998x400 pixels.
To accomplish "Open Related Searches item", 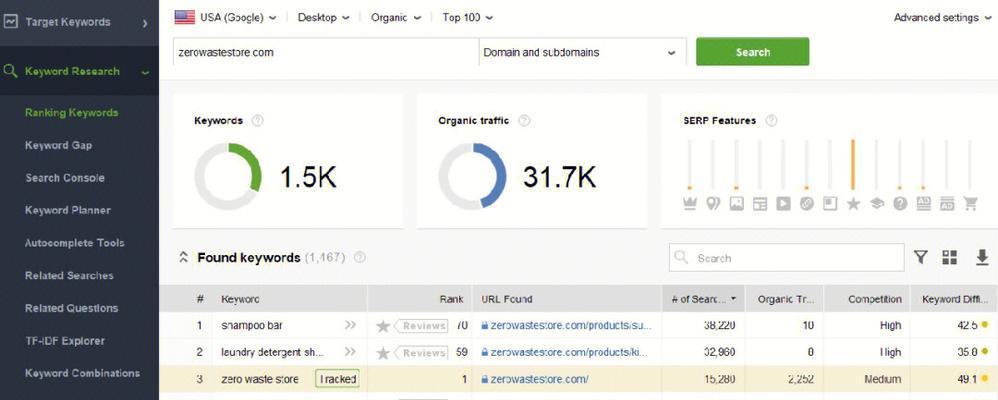I will point(69,275).
